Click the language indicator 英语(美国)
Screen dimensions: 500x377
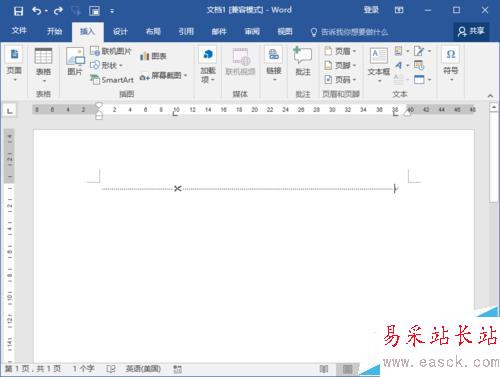click(143, 369)
